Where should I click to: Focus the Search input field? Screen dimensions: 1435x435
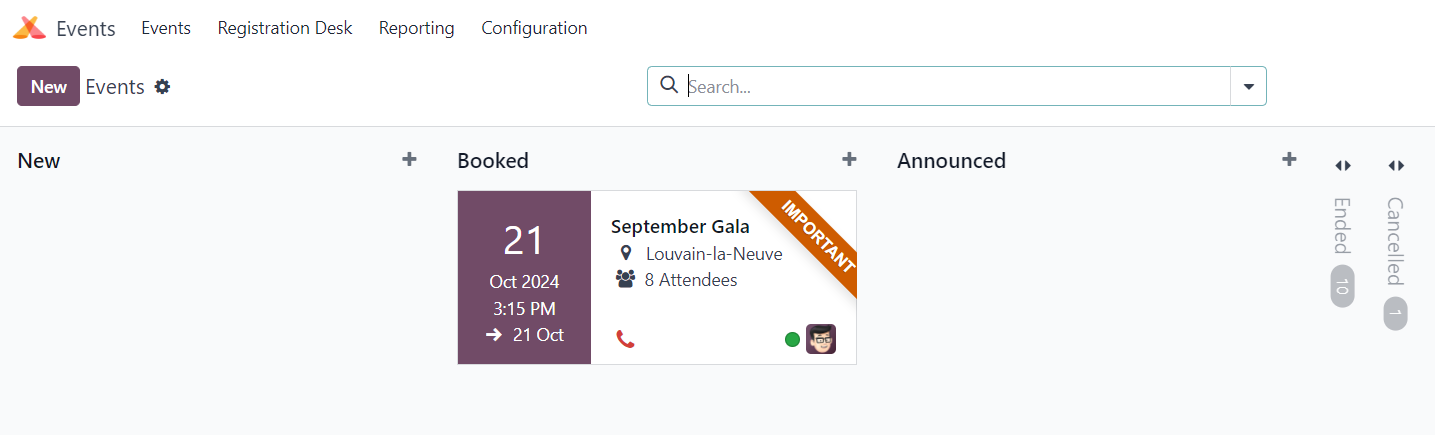pyautogui.click(x=950, y=87)
